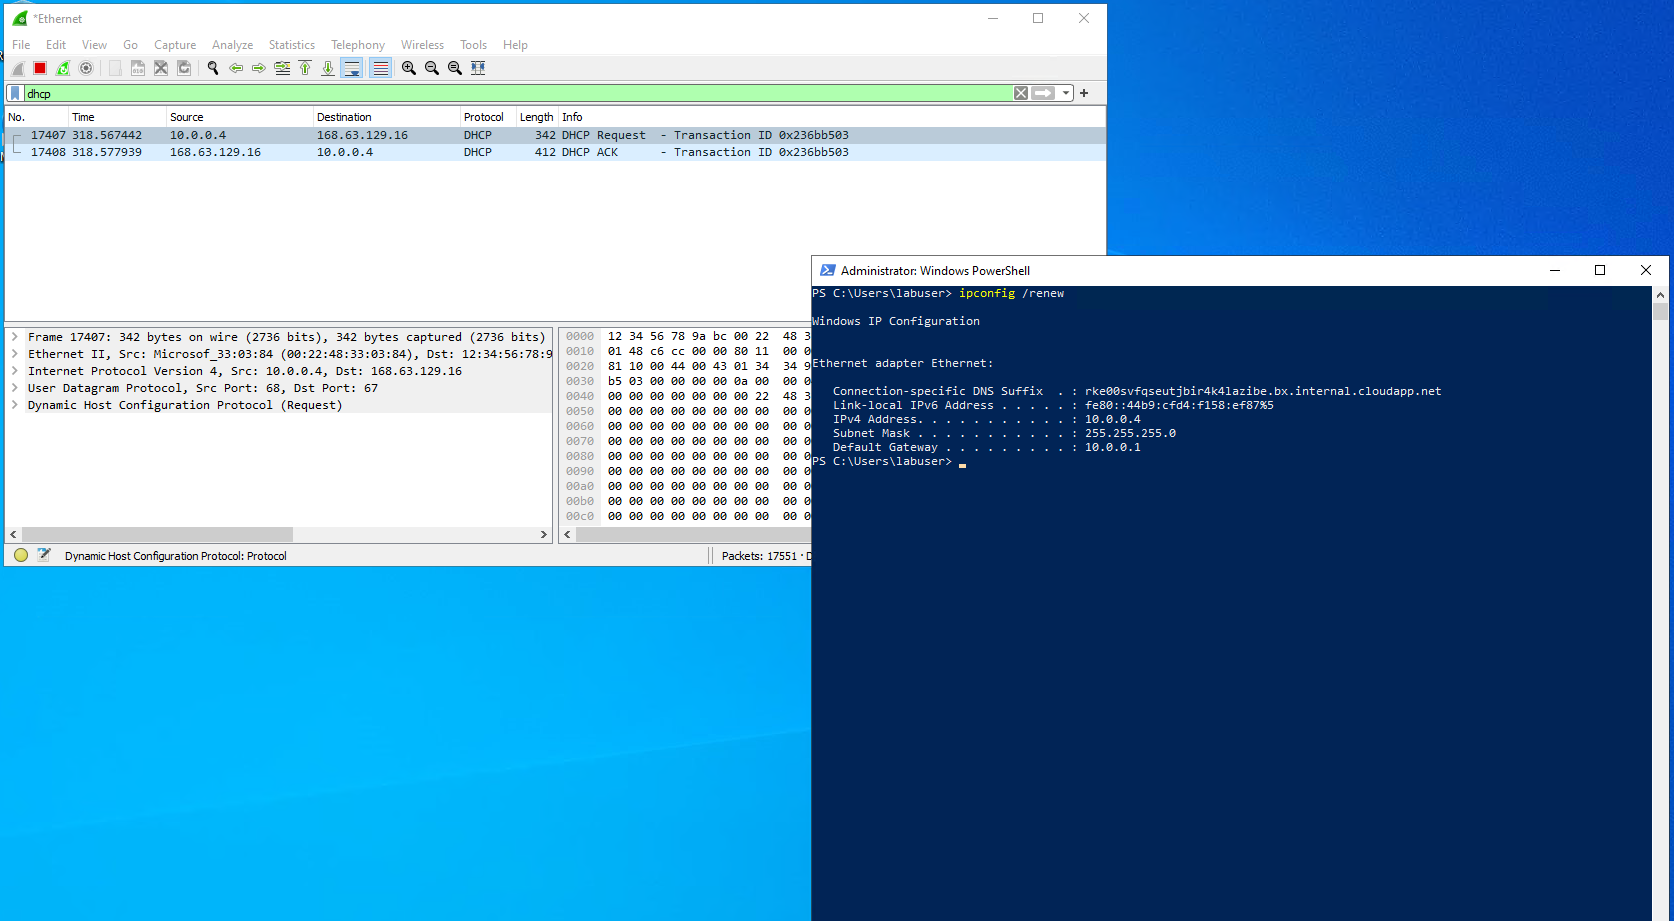Open Expert Information from the status bar
1674x921 pixels.
[20, 555]
